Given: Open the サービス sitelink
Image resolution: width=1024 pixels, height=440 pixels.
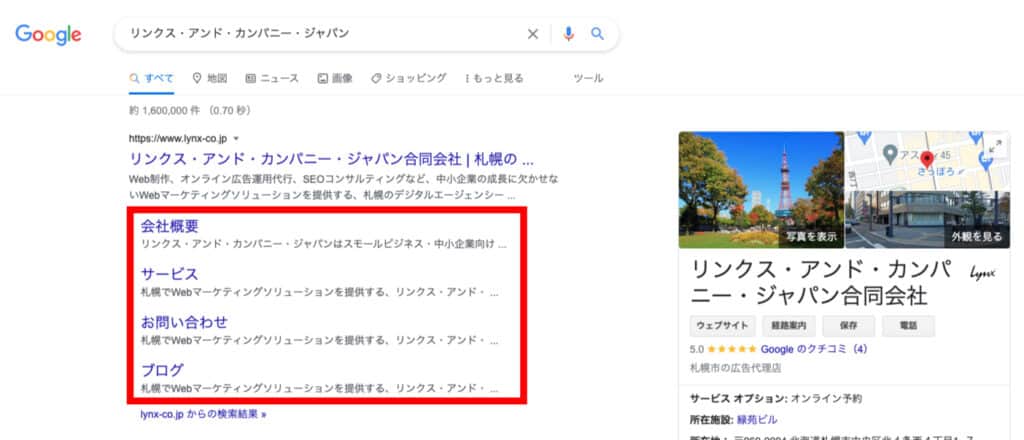Looking at the screenshot, I should point(170,274).
